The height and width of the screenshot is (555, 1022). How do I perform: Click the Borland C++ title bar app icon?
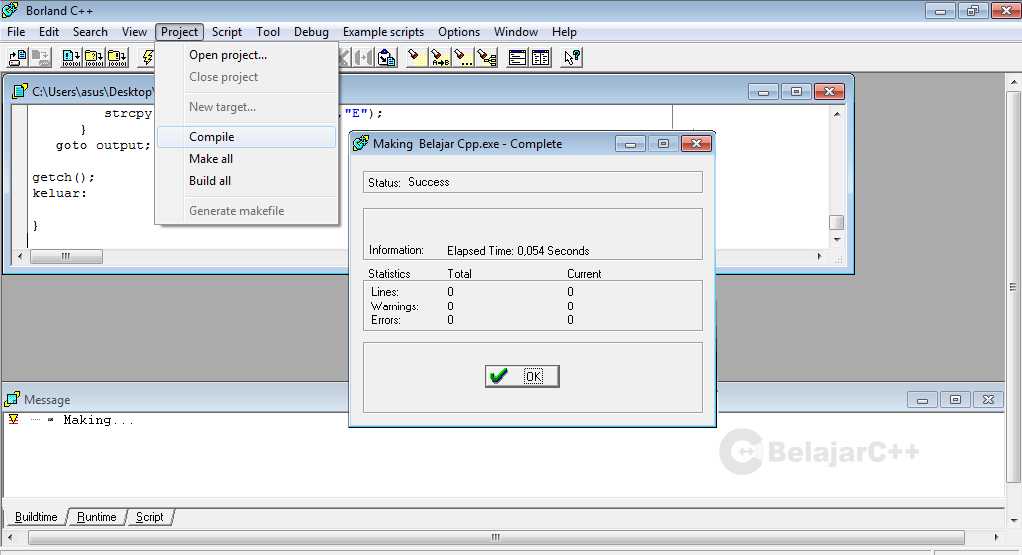coord(10,10)
